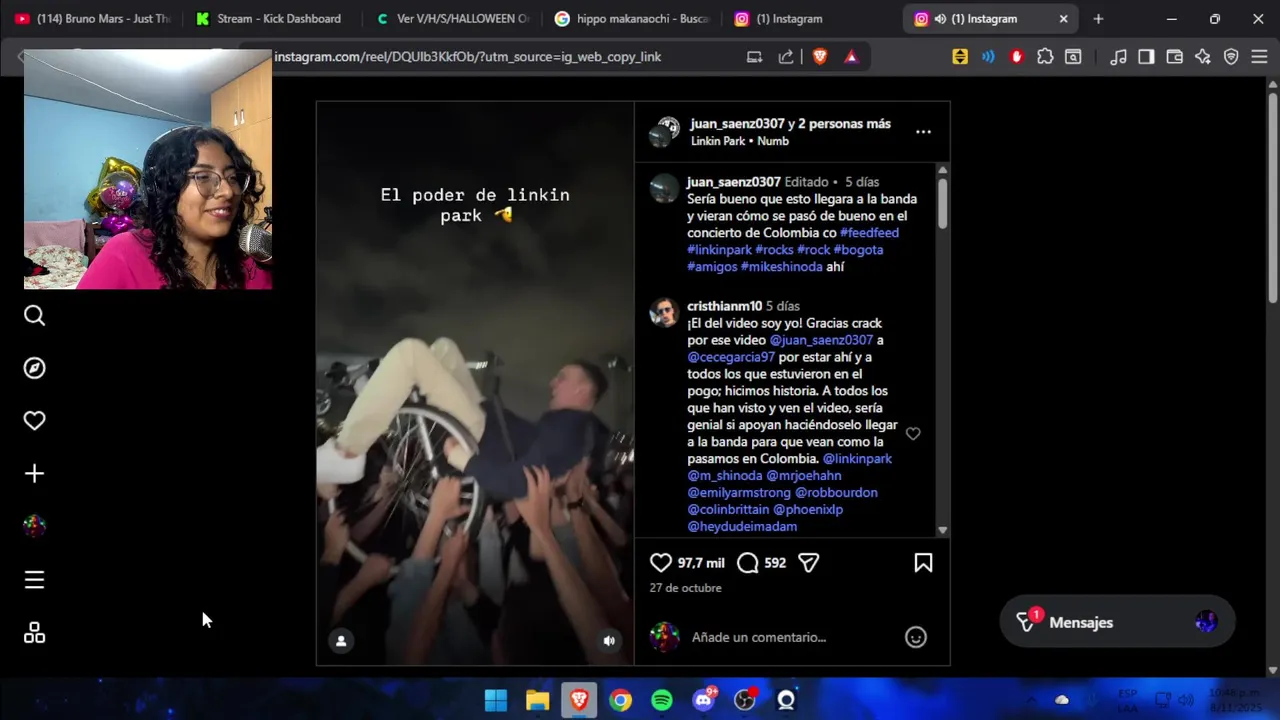1280x720 pixels.
Task: Click Brave Shields lion icon in address bar
Action: tap(820, 57)
